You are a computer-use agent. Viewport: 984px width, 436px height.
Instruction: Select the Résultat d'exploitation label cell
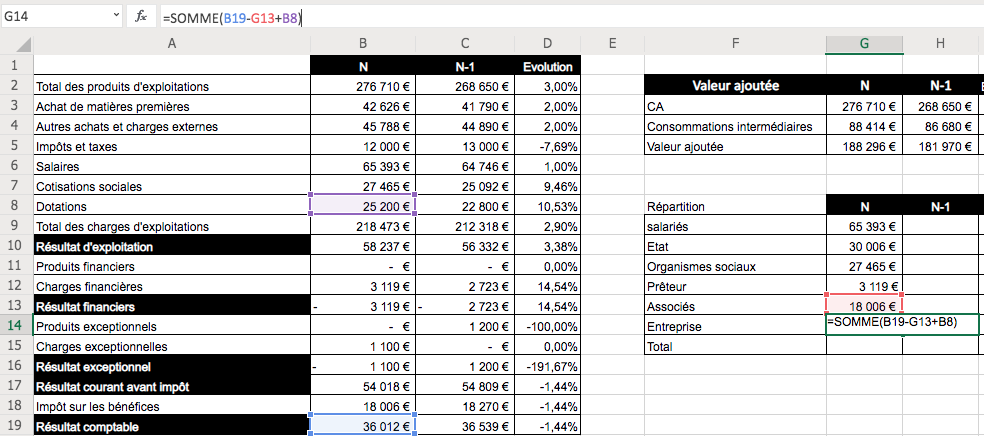[171, 247]
